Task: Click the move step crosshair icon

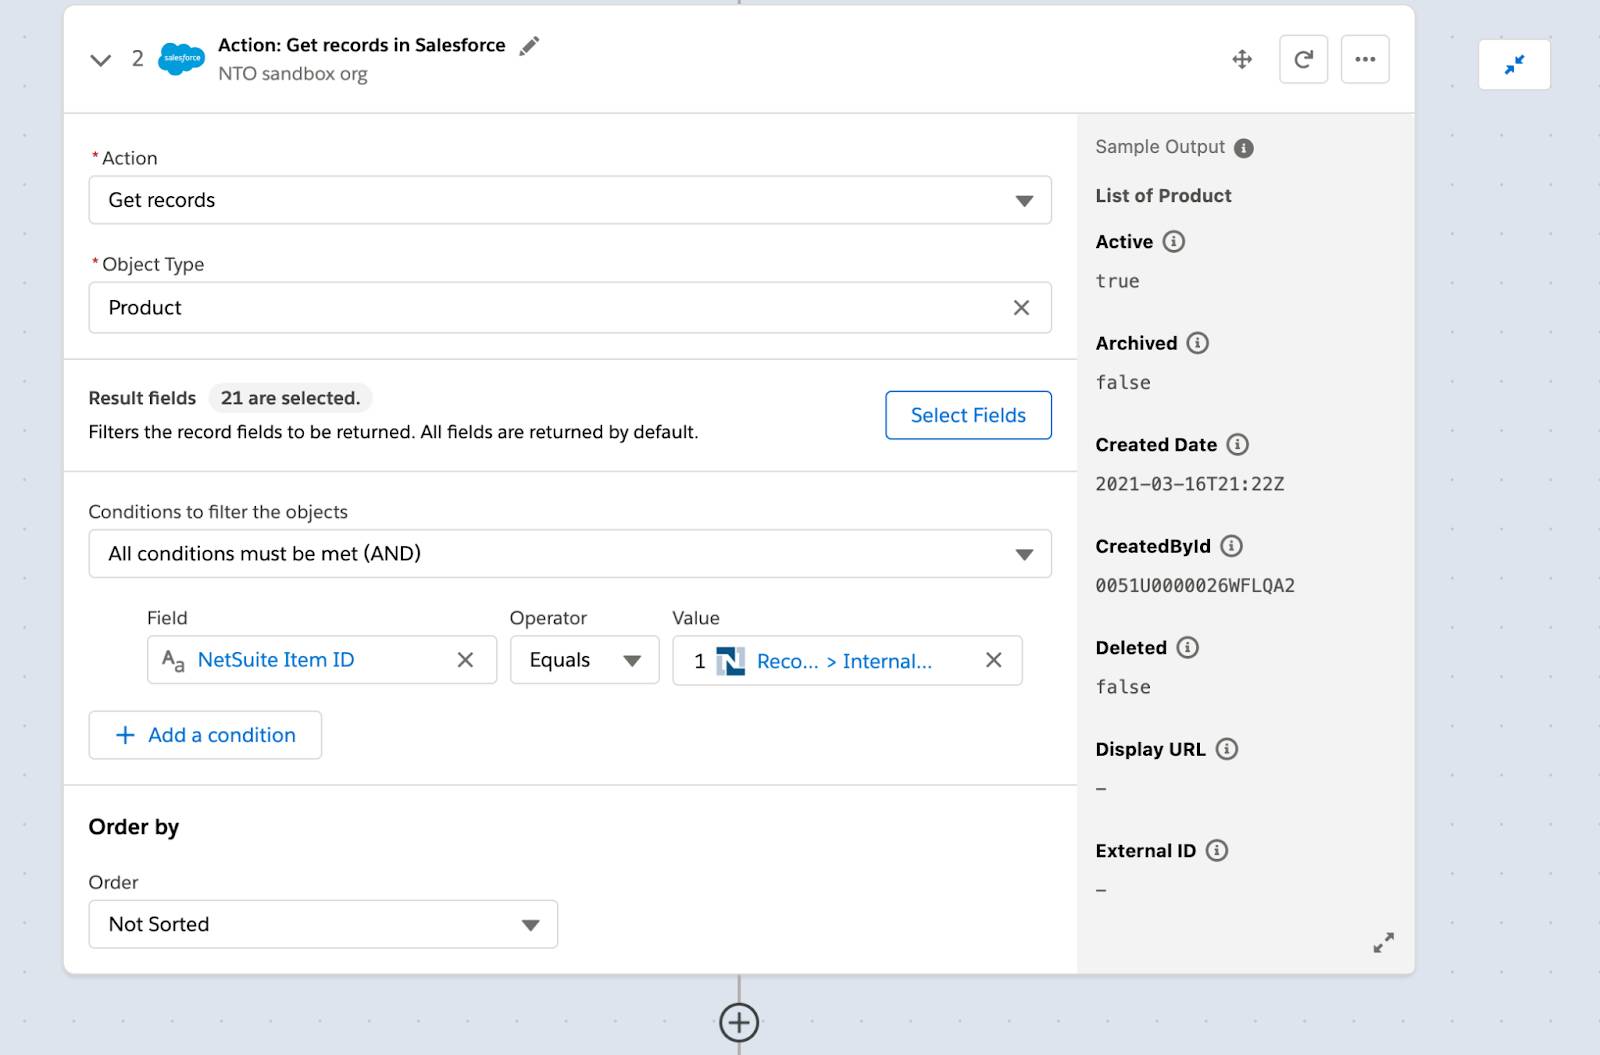Action: point(1242,59)
